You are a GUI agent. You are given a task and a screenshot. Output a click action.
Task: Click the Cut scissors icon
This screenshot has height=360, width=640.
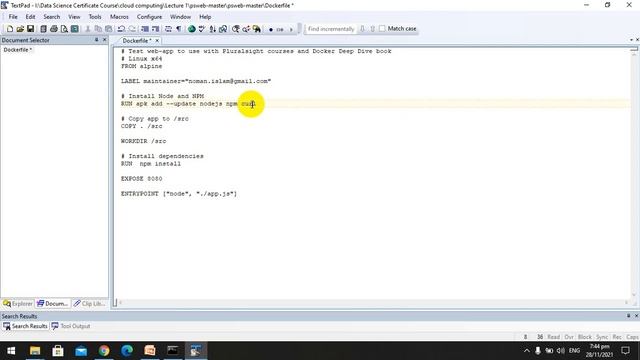(87, 29)
